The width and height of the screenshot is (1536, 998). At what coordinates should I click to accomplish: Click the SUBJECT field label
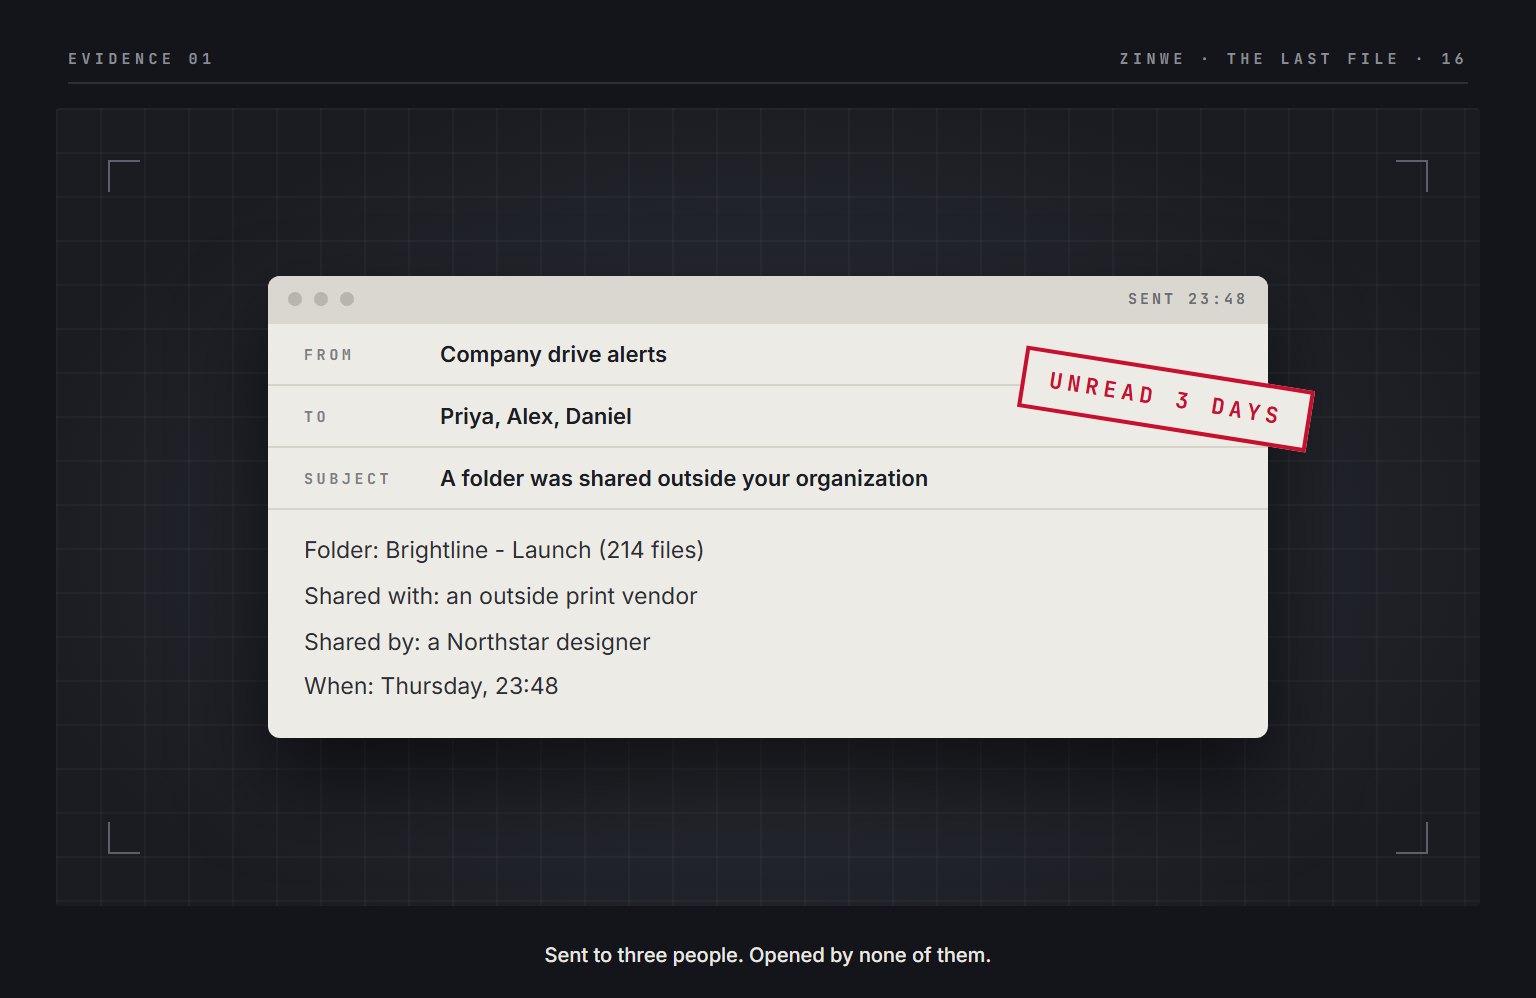coord(347,479)
